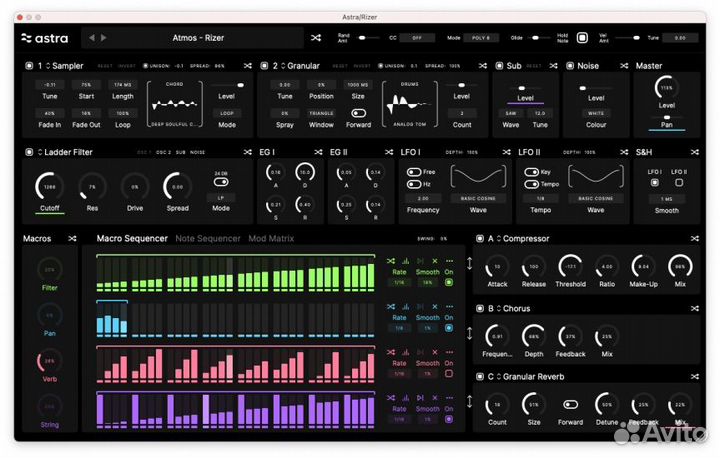
Task: Disable the Sub oscillator
Action: 499,66
